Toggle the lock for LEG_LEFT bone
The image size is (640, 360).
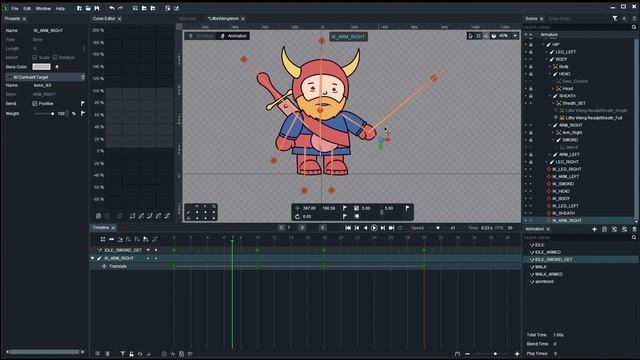(x=531, y=52)
